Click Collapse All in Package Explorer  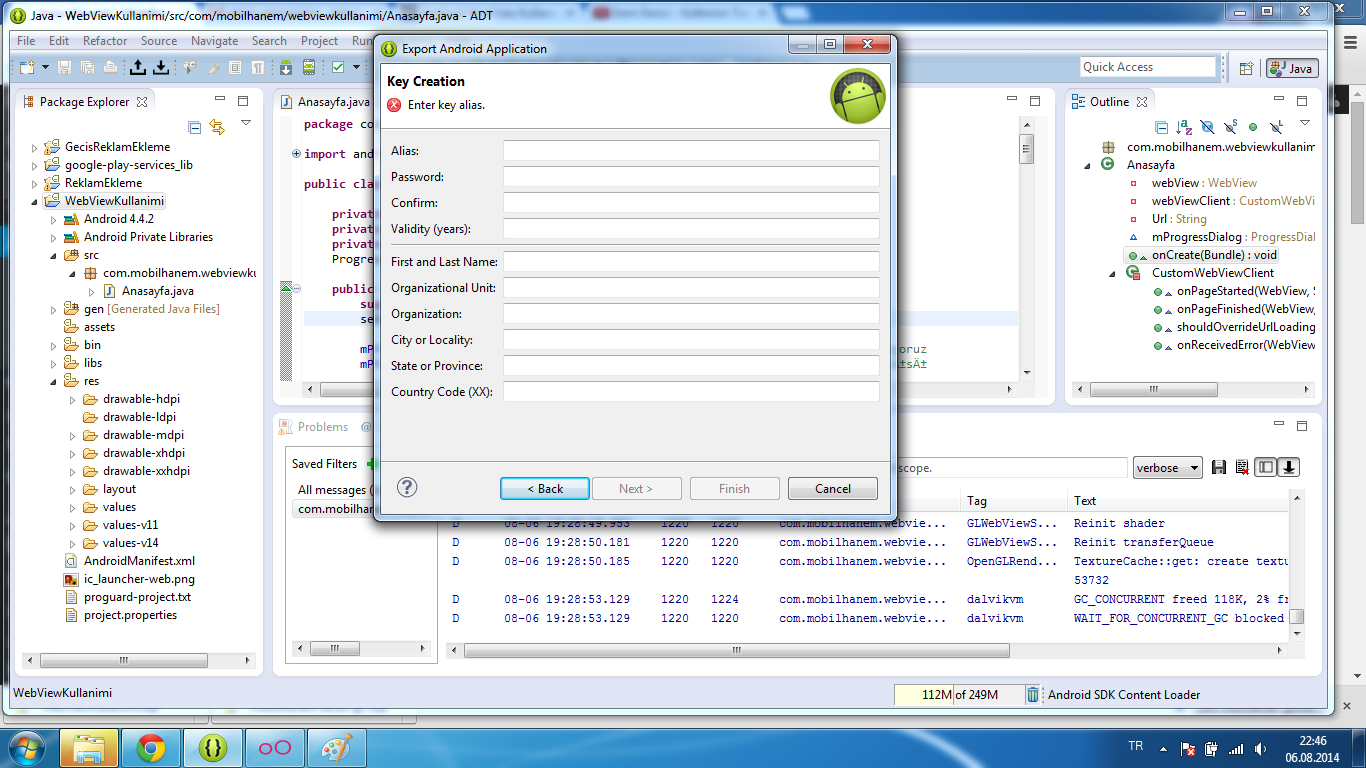click(195, 127)
